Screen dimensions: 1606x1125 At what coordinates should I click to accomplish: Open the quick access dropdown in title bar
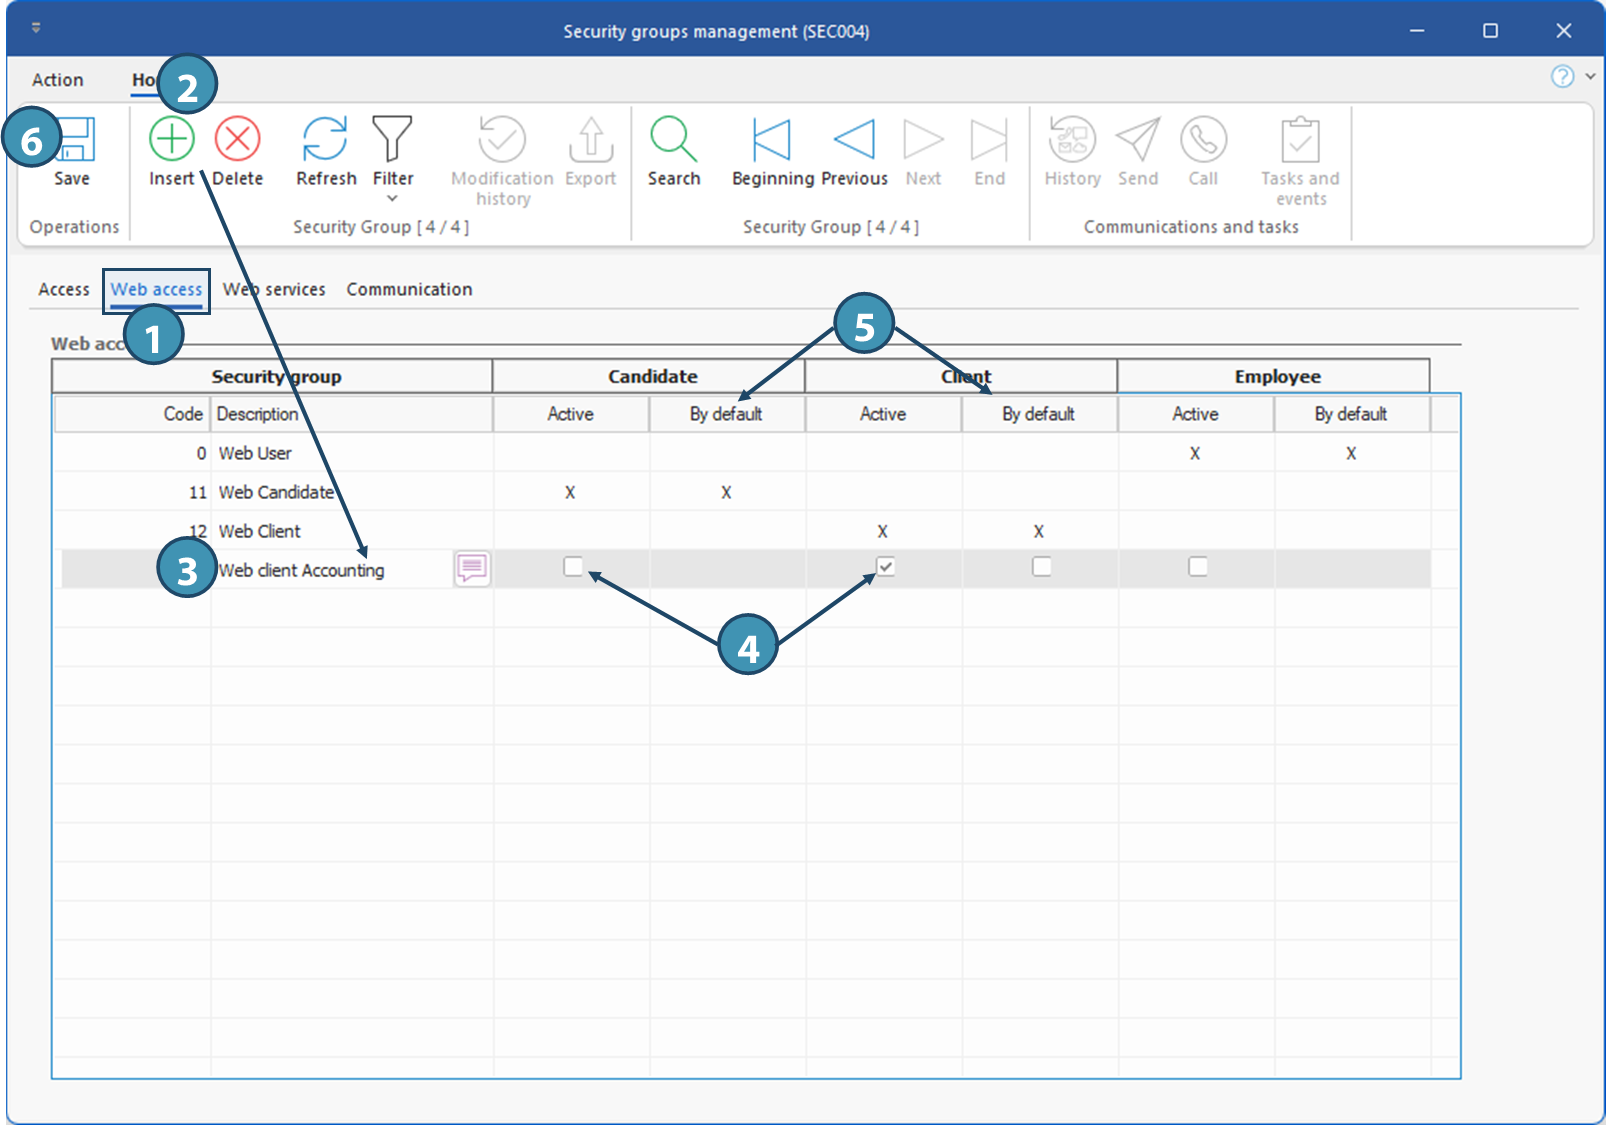[36, 28]
